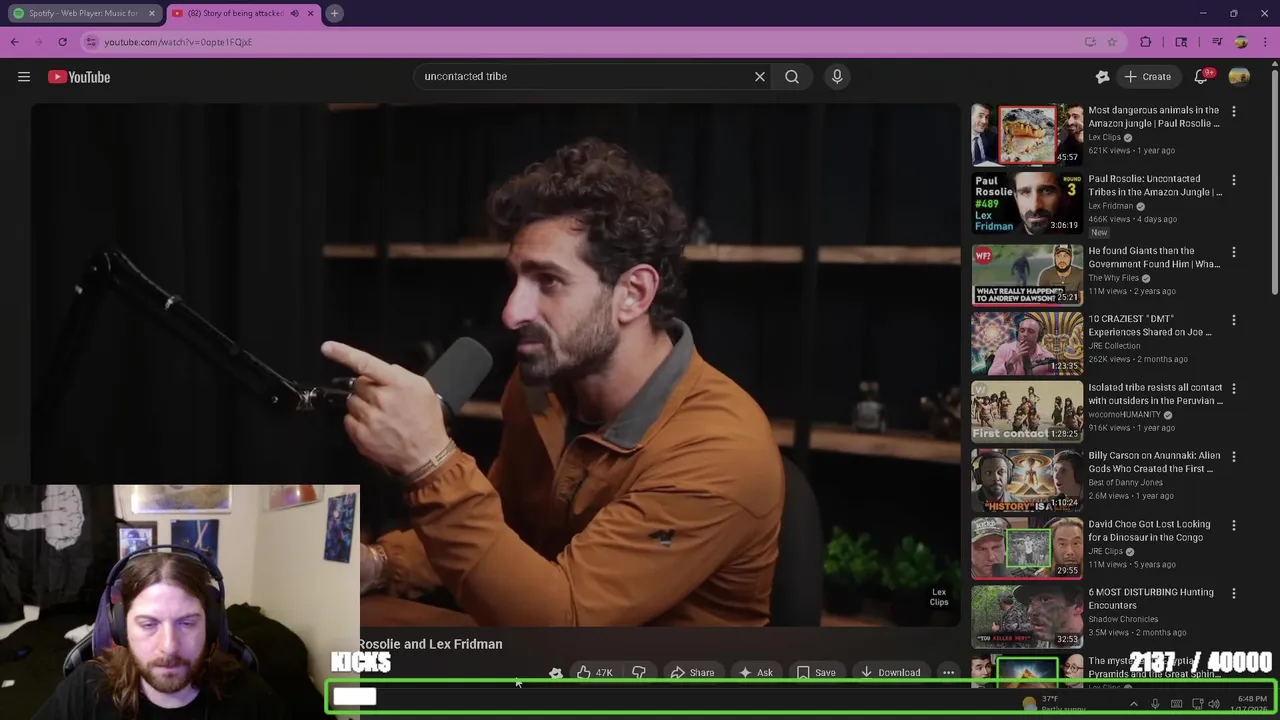Download the video
This screenshot has width=1280, height=720.
pos(890,673)
